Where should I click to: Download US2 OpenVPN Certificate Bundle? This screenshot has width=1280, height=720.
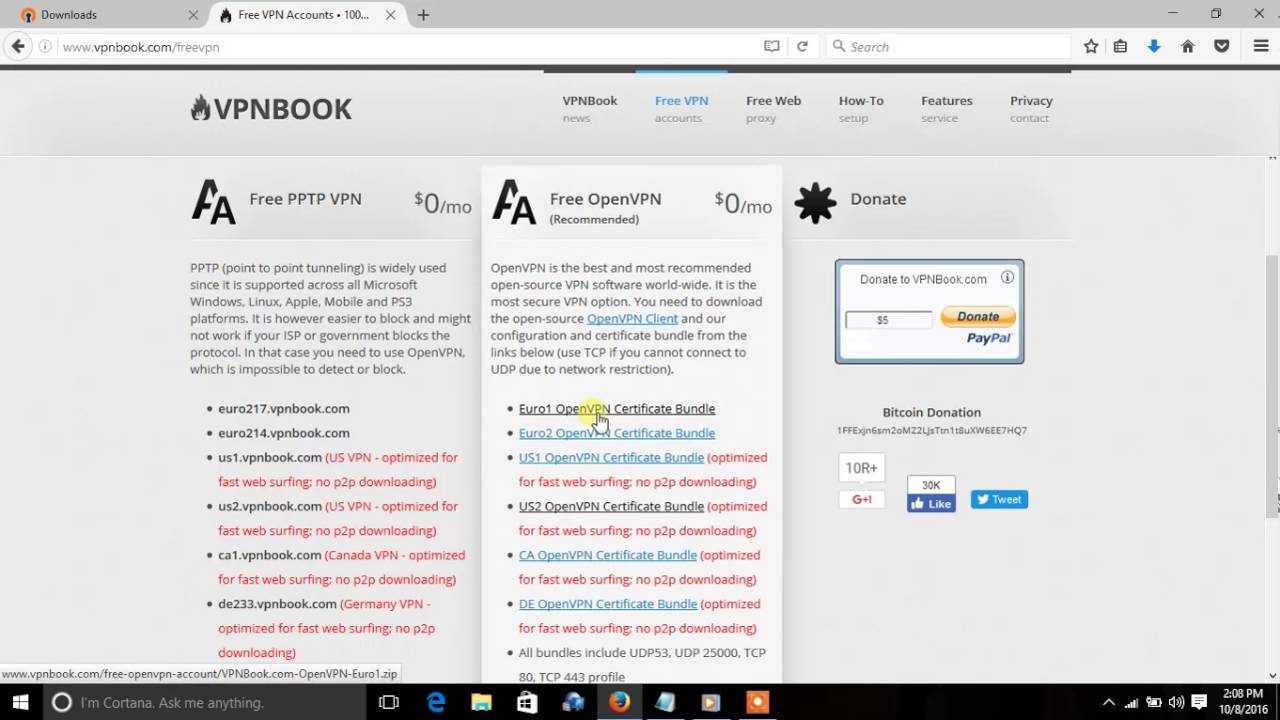pos(611,506)
